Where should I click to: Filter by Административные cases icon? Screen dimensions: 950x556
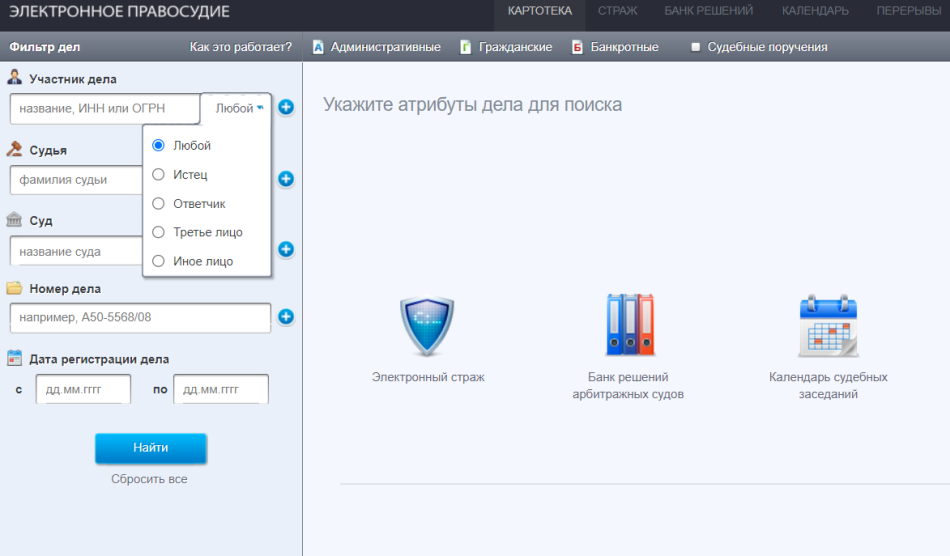(x=318, y=47)
